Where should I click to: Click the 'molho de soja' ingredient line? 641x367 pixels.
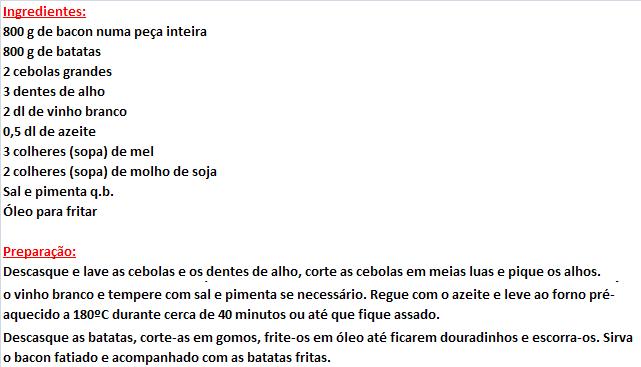tap(110, 172)
